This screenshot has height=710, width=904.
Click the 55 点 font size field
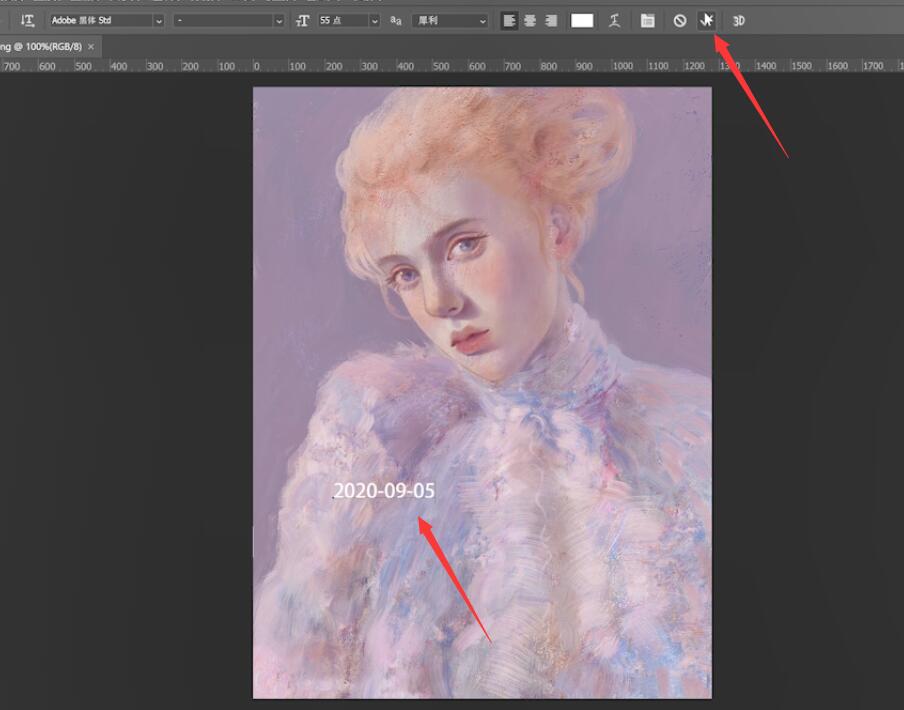coord(343,21)
